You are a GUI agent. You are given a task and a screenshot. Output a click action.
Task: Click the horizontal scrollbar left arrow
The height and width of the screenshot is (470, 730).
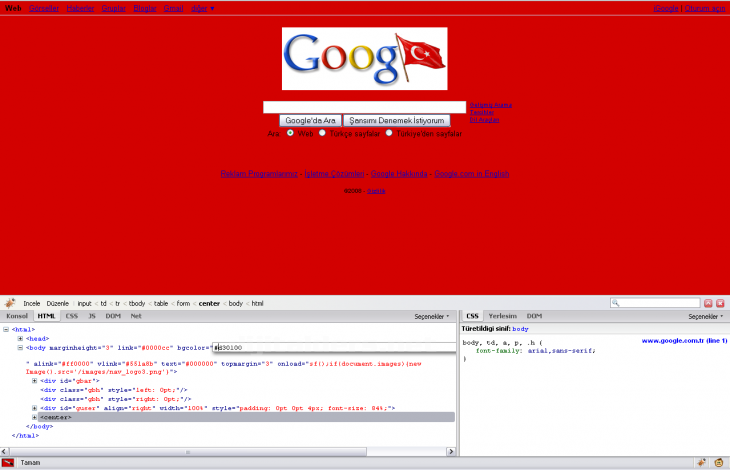[x=4, y=452]
